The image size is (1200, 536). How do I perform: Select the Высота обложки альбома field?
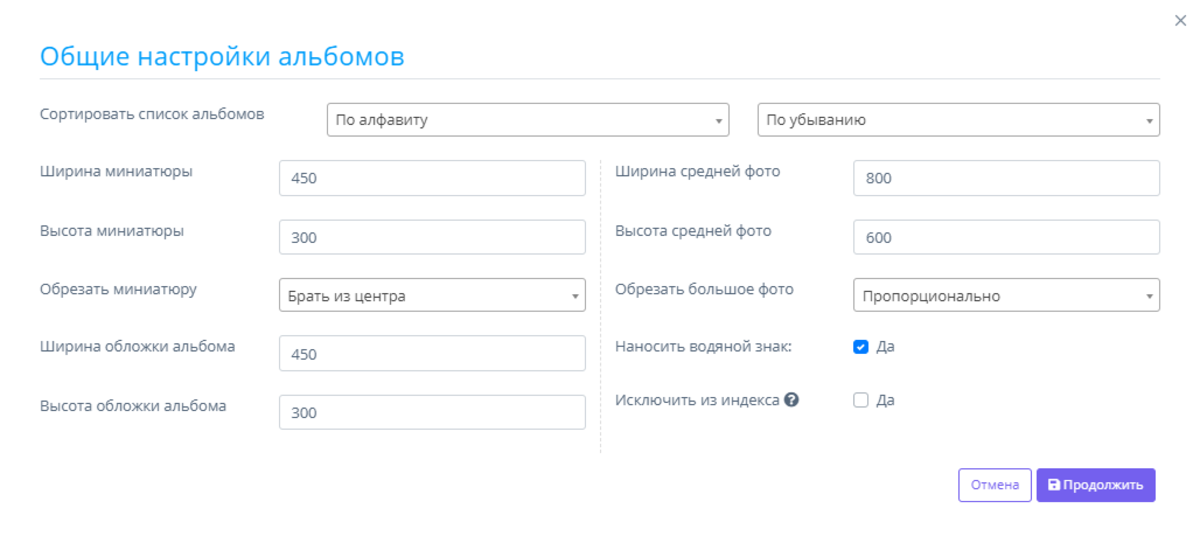coord(432,412)
